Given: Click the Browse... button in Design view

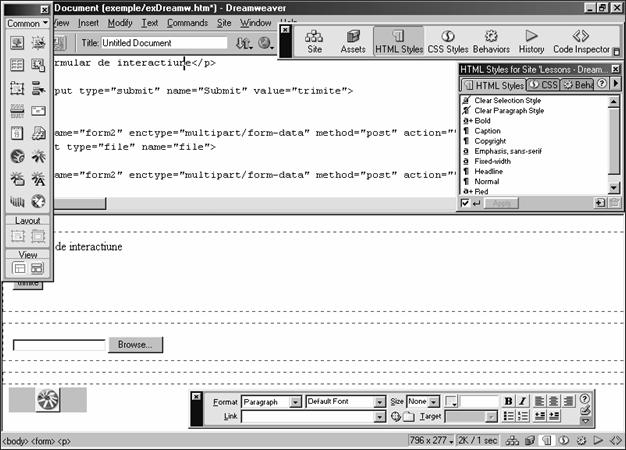Looking at the screenshot, I should tap(135, 345).
